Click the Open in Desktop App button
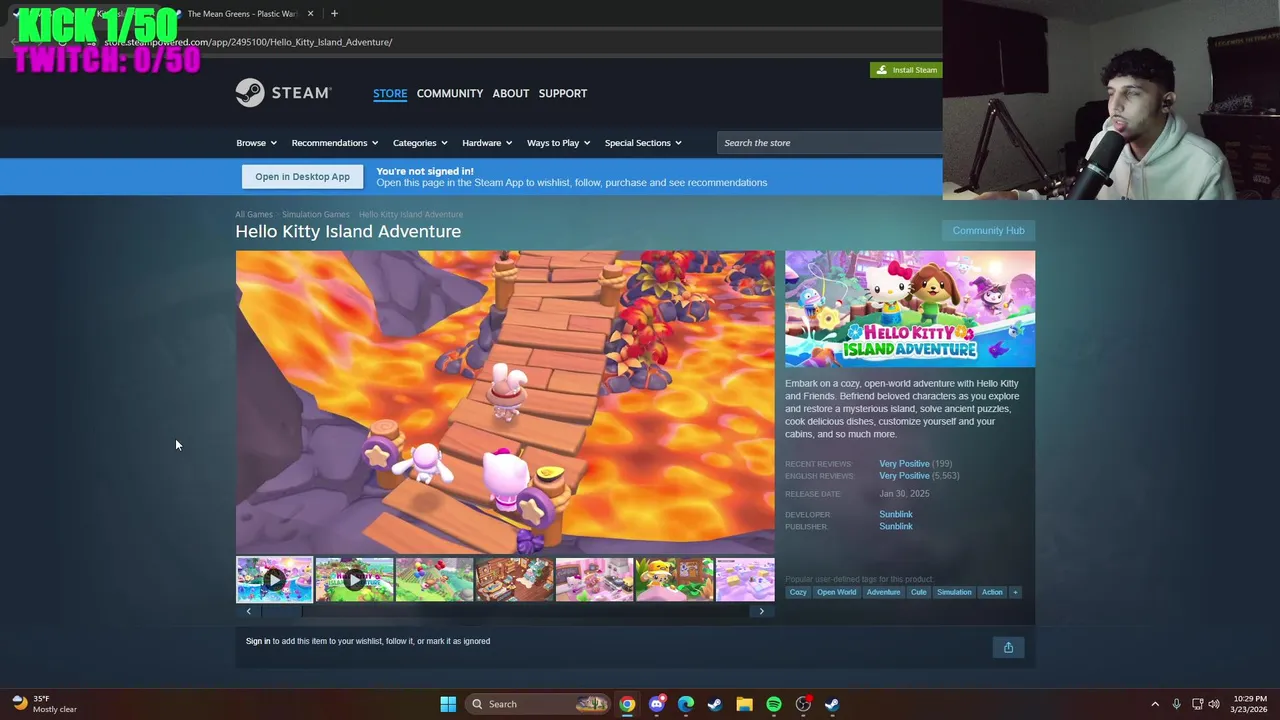 (302, 177)
